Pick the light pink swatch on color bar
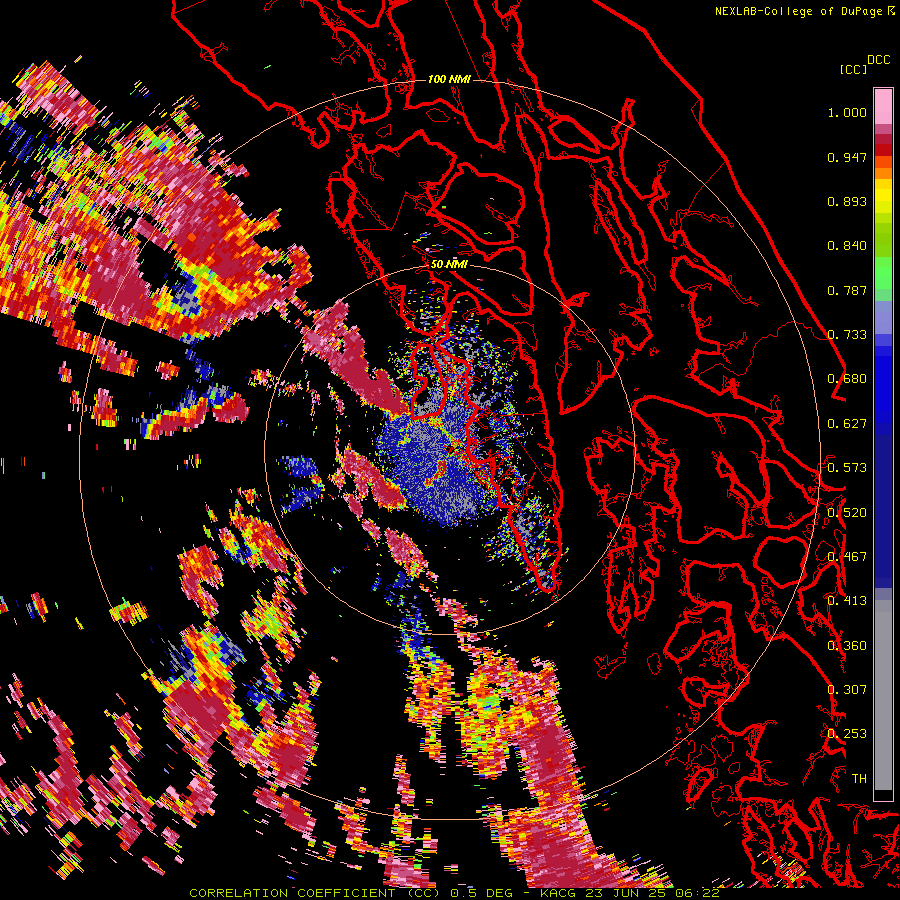This screenshot has width=900, height=900. coord(883,106)
